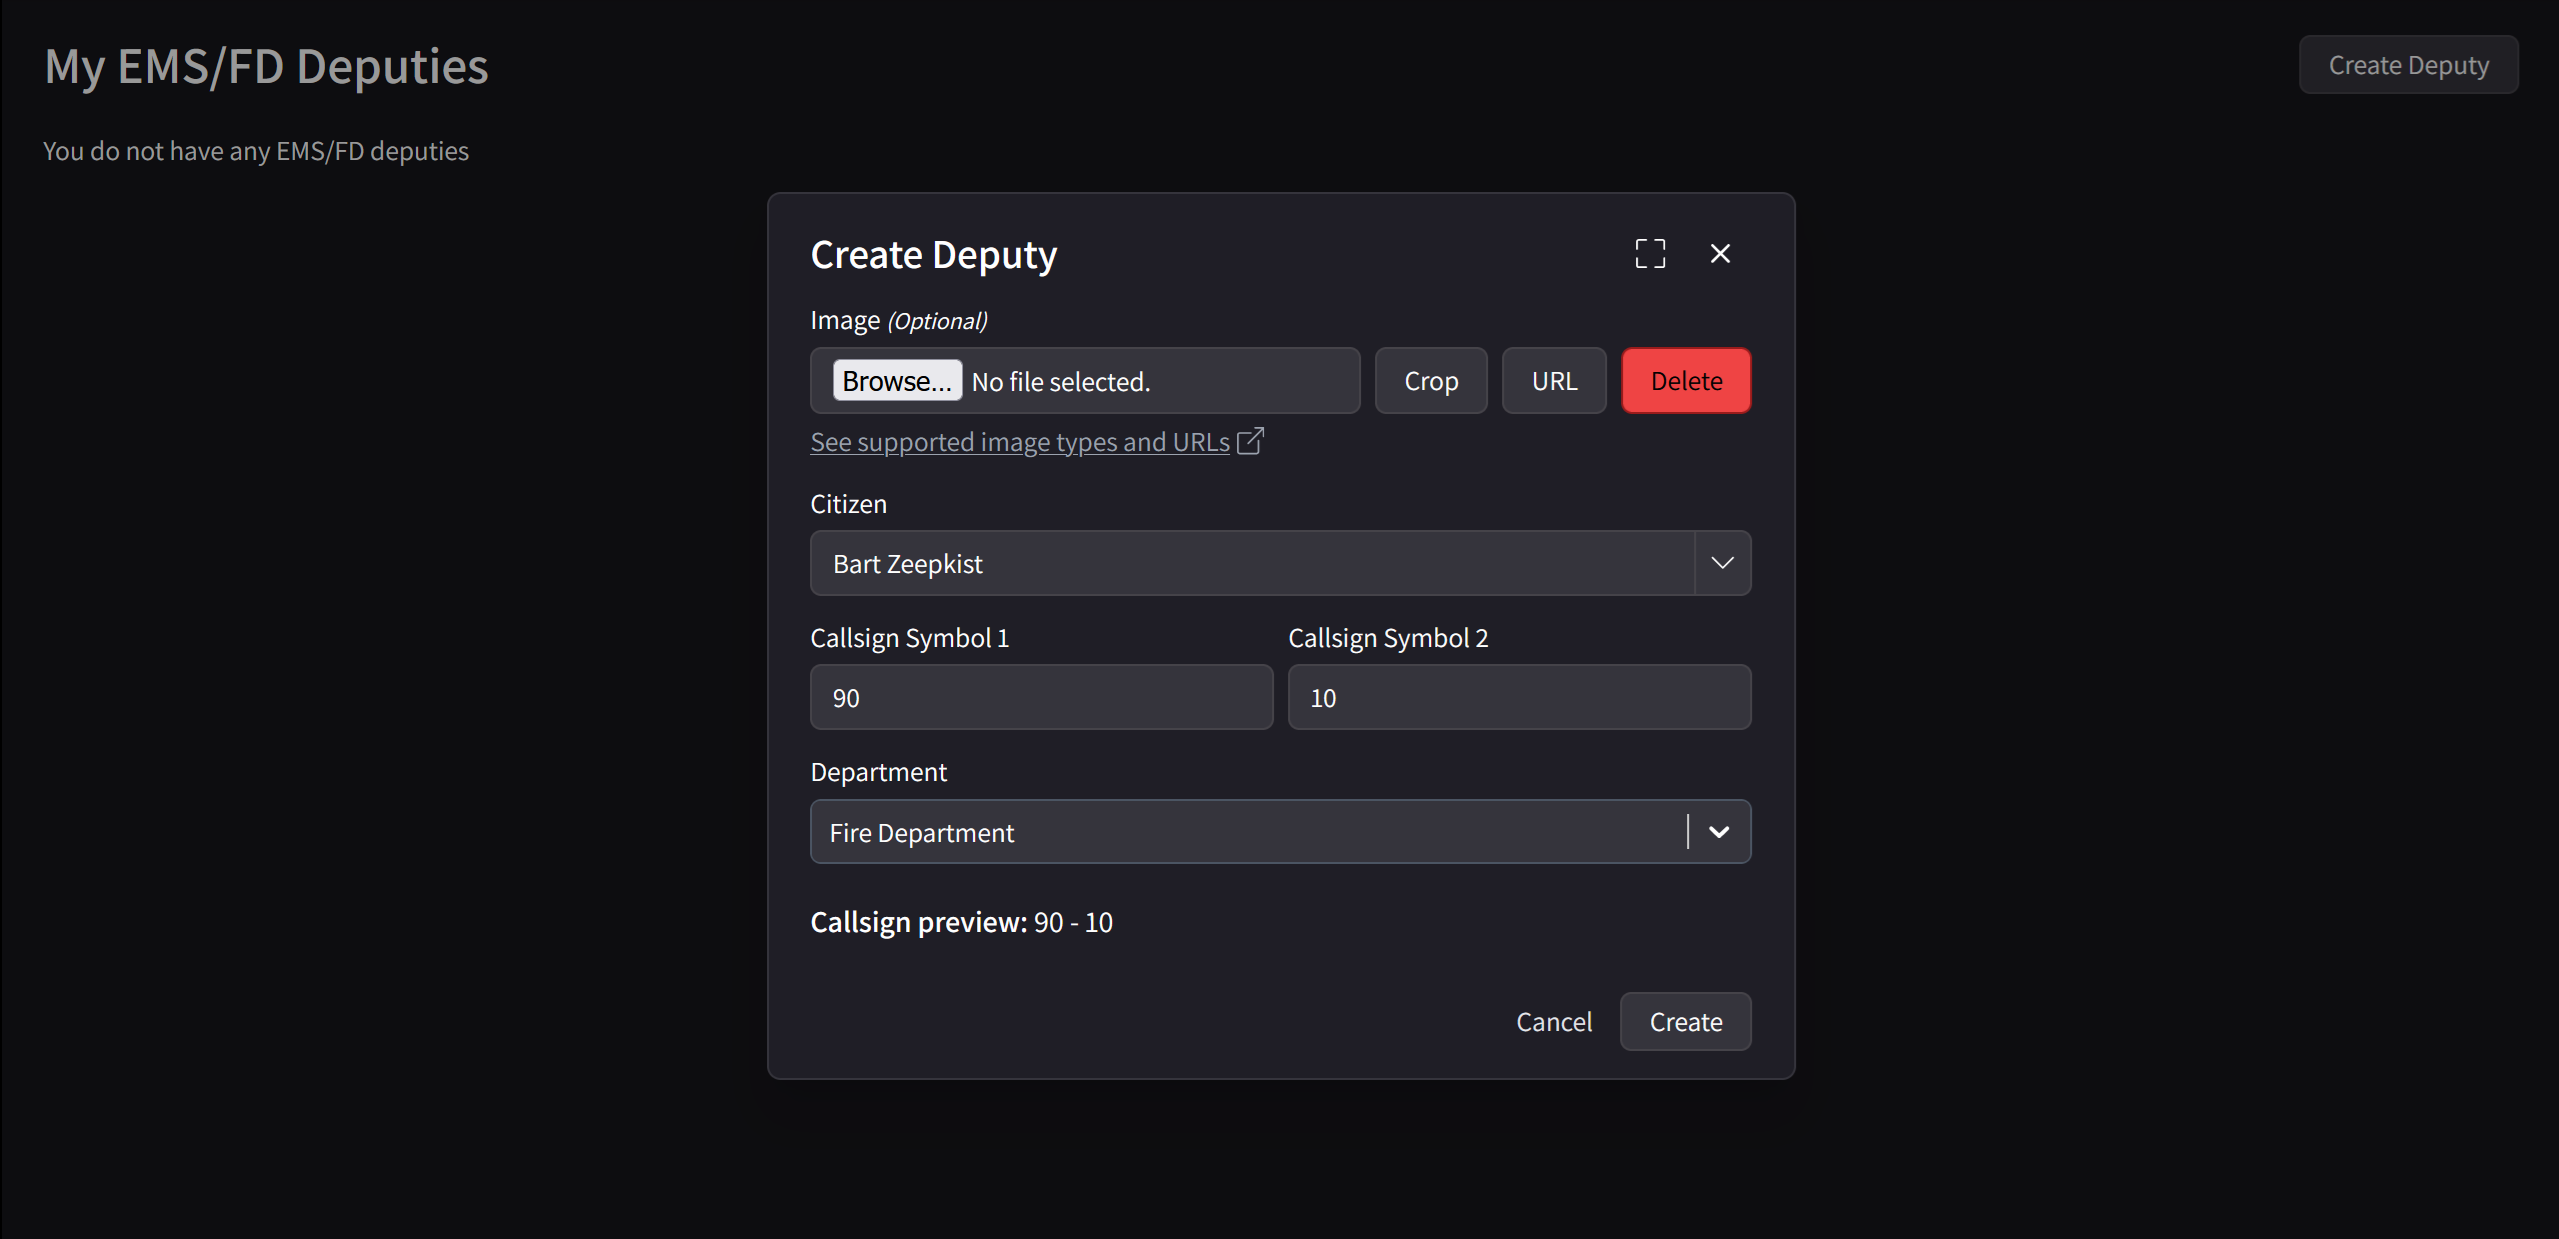The height and width of the screenshot is (1239, 2559).
Task: Close the Create Deputy dialog with X
Action: coord(1720,254)
